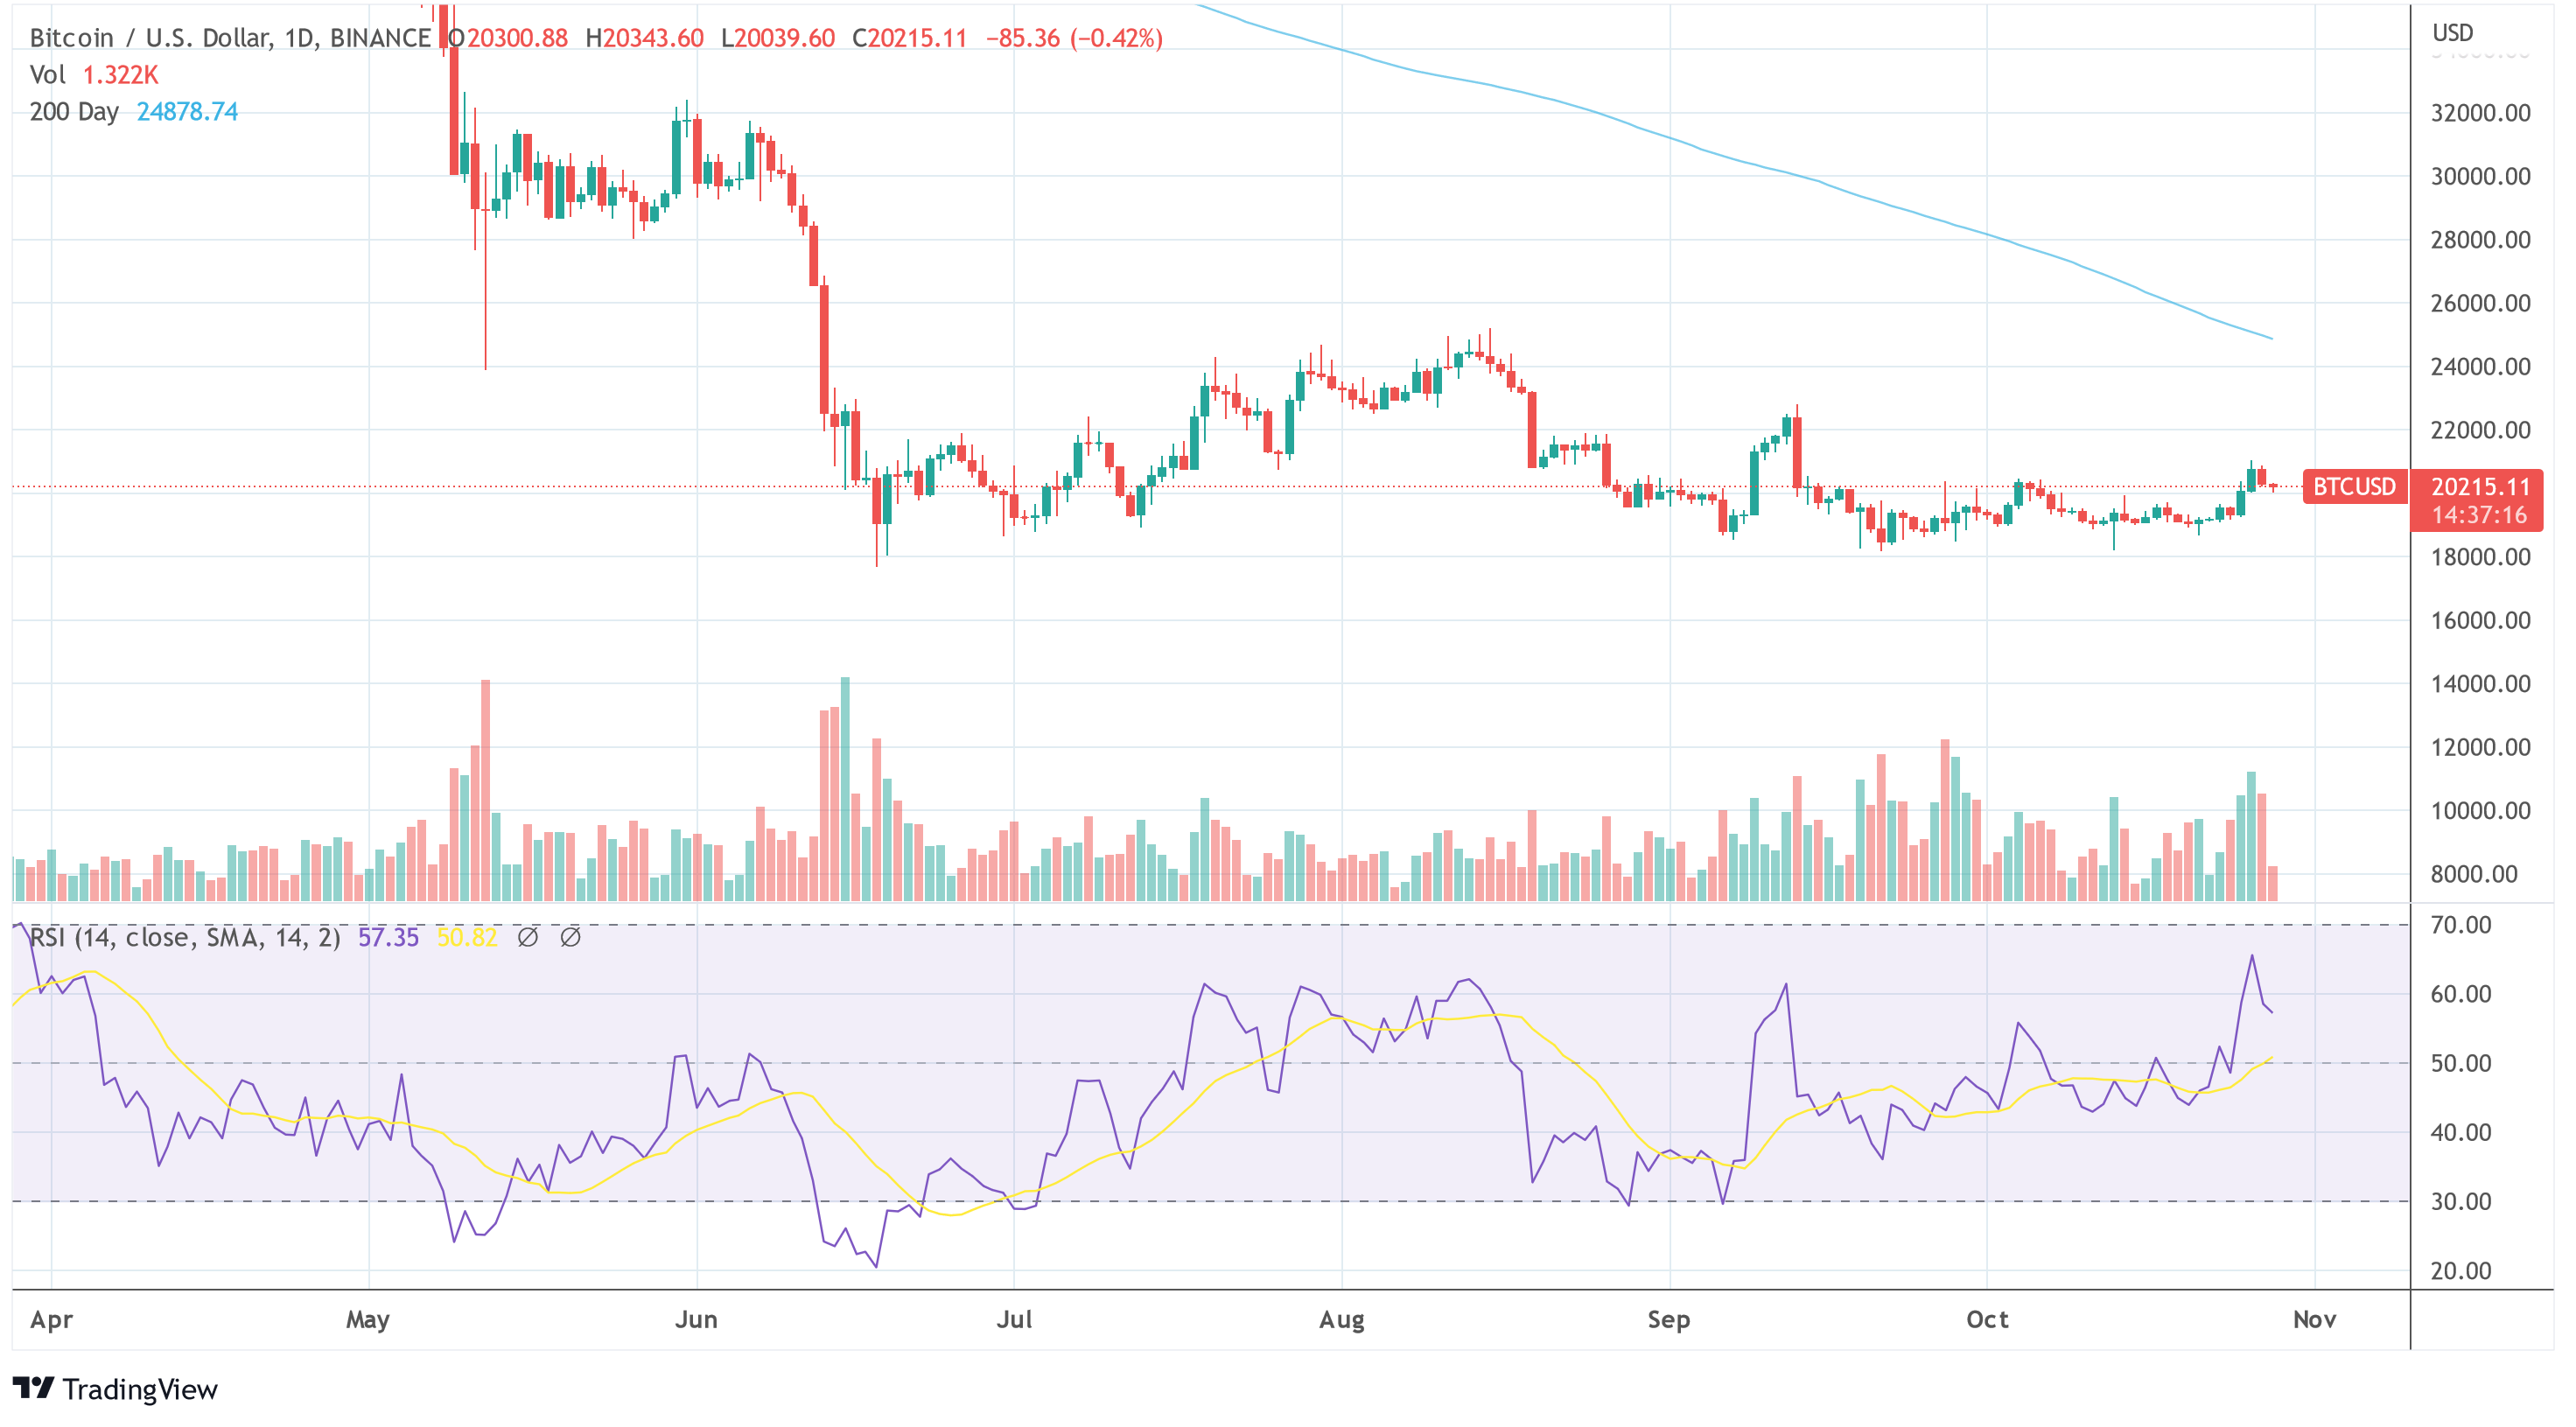
Task: Click the first RSI empty-set symbol
Action: pyautogui.click(x=528, y=937)
